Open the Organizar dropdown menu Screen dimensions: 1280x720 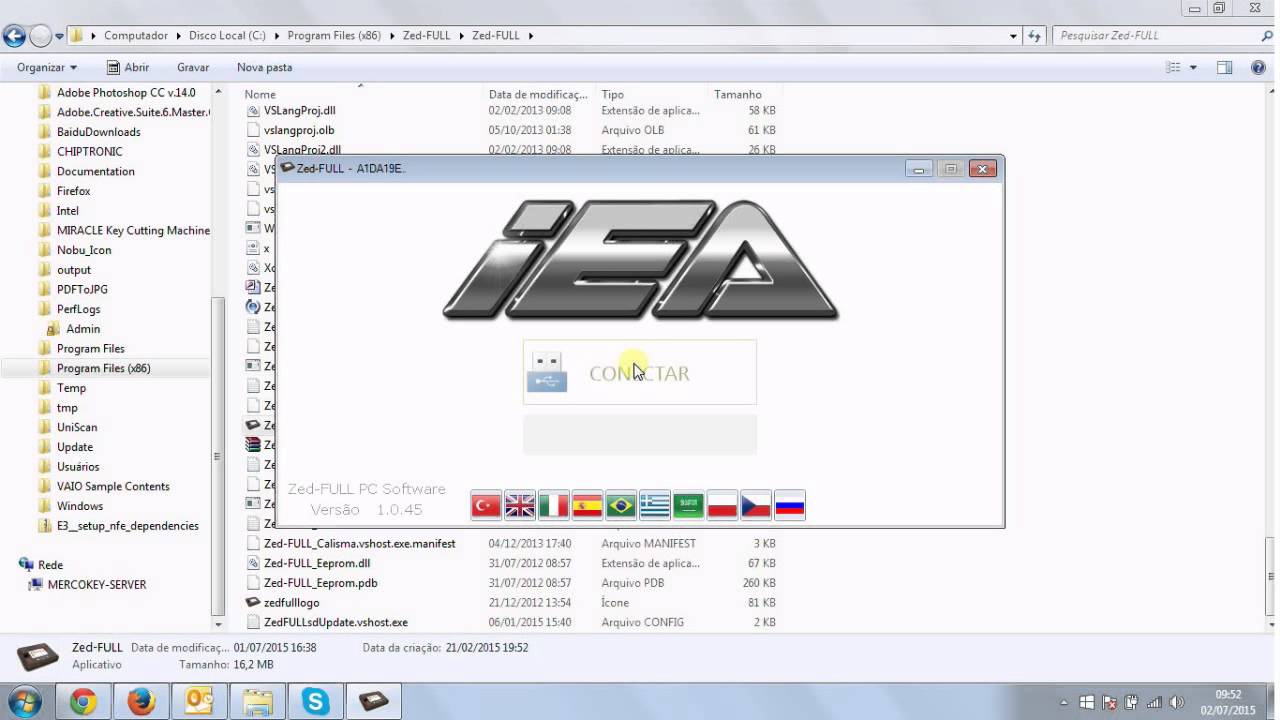click(47, 67)
